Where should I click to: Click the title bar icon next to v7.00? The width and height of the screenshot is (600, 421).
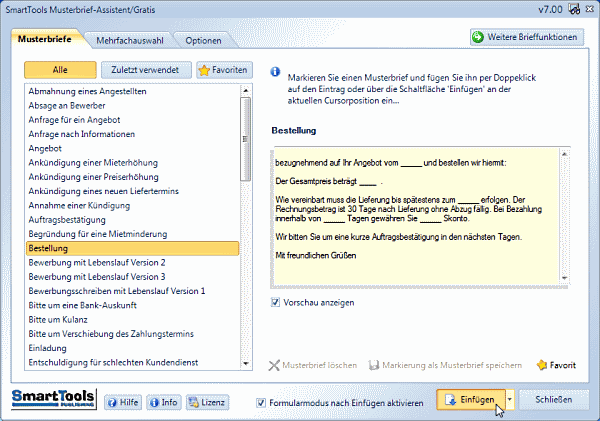(574, 9)
